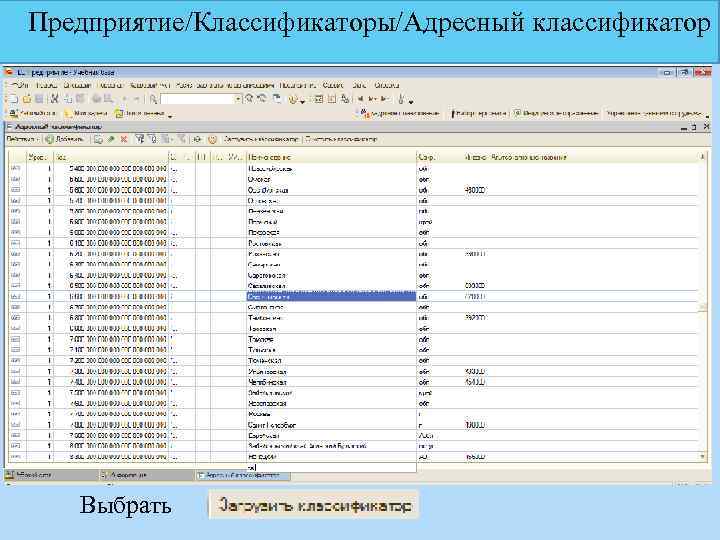Click Очистить классификатор in the list toolbar
The image size is (720, 540).
[x=341, y=139]
